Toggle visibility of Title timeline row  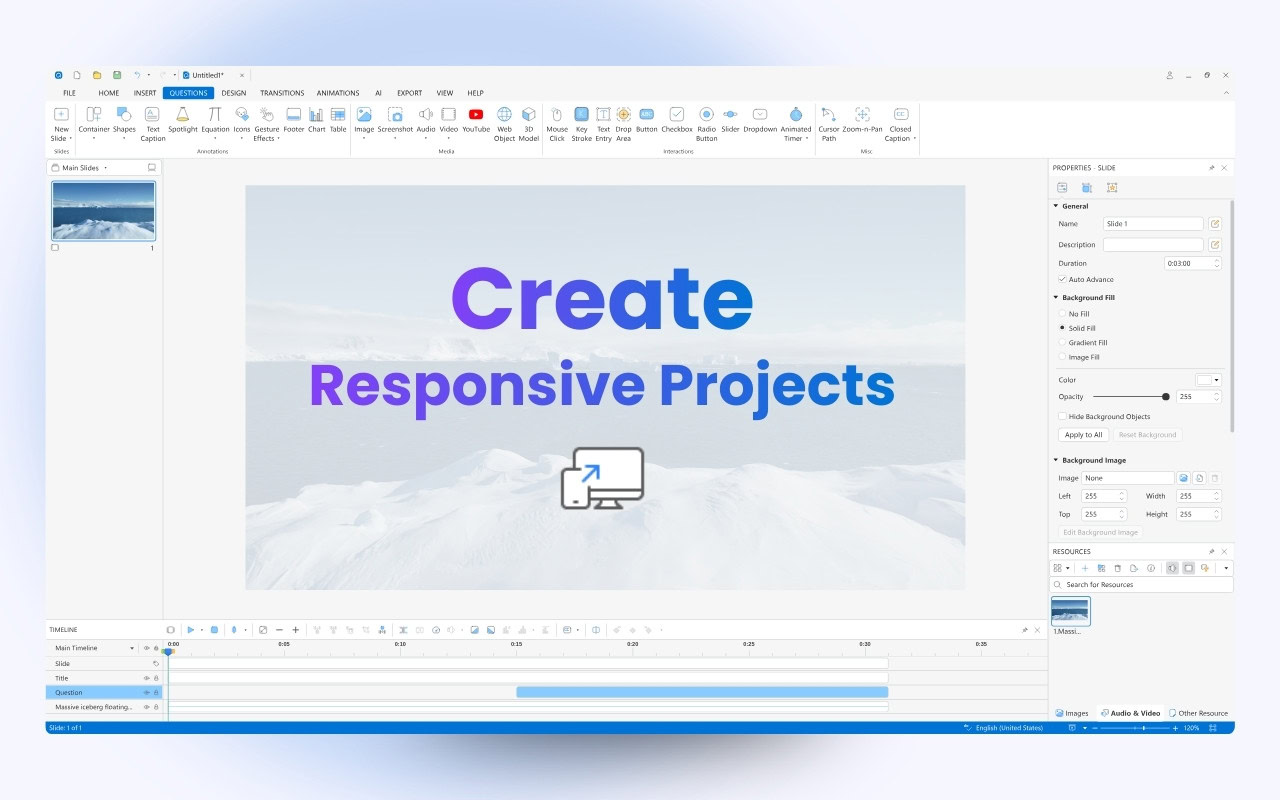tap(146, 678)
